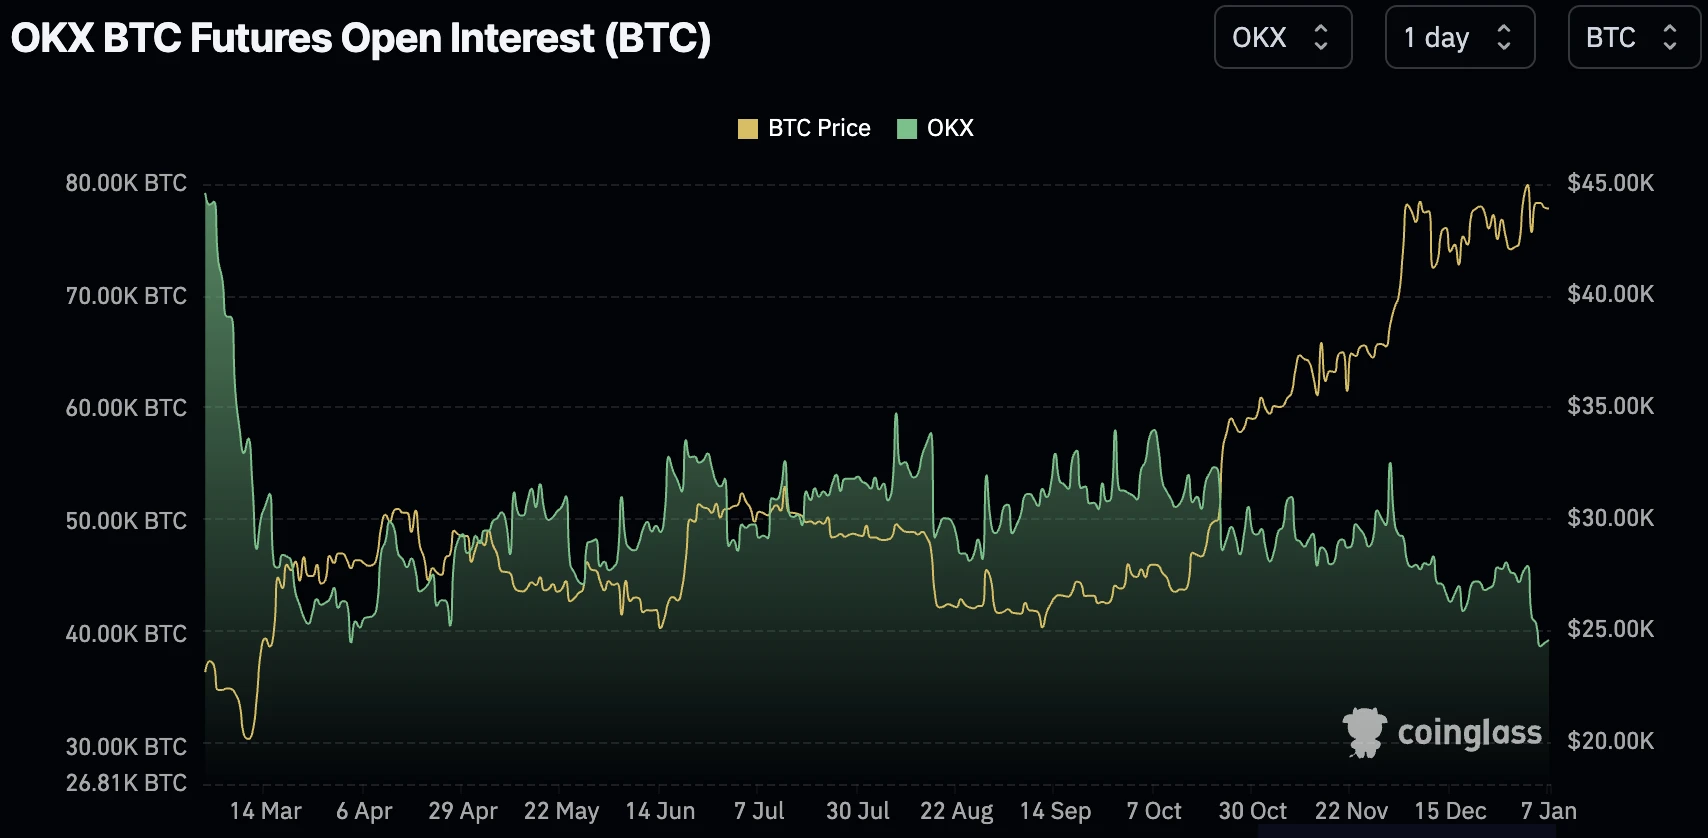Click the up-down chevron beside OKX selector

tap(1321, 38)
